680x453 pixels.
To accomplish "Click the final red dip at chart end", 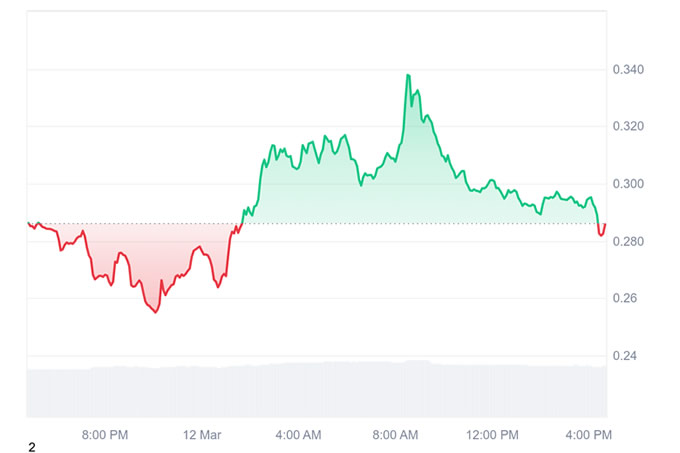I will pos(602,232).
